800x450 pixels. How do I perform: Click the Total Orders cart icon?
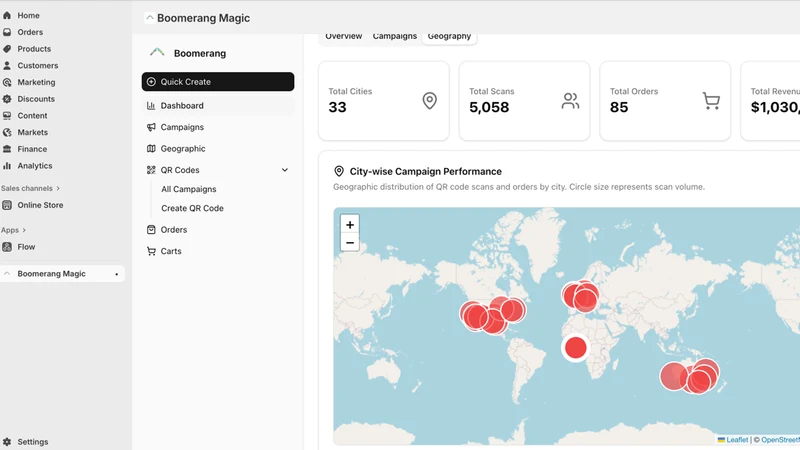point(711,101)
